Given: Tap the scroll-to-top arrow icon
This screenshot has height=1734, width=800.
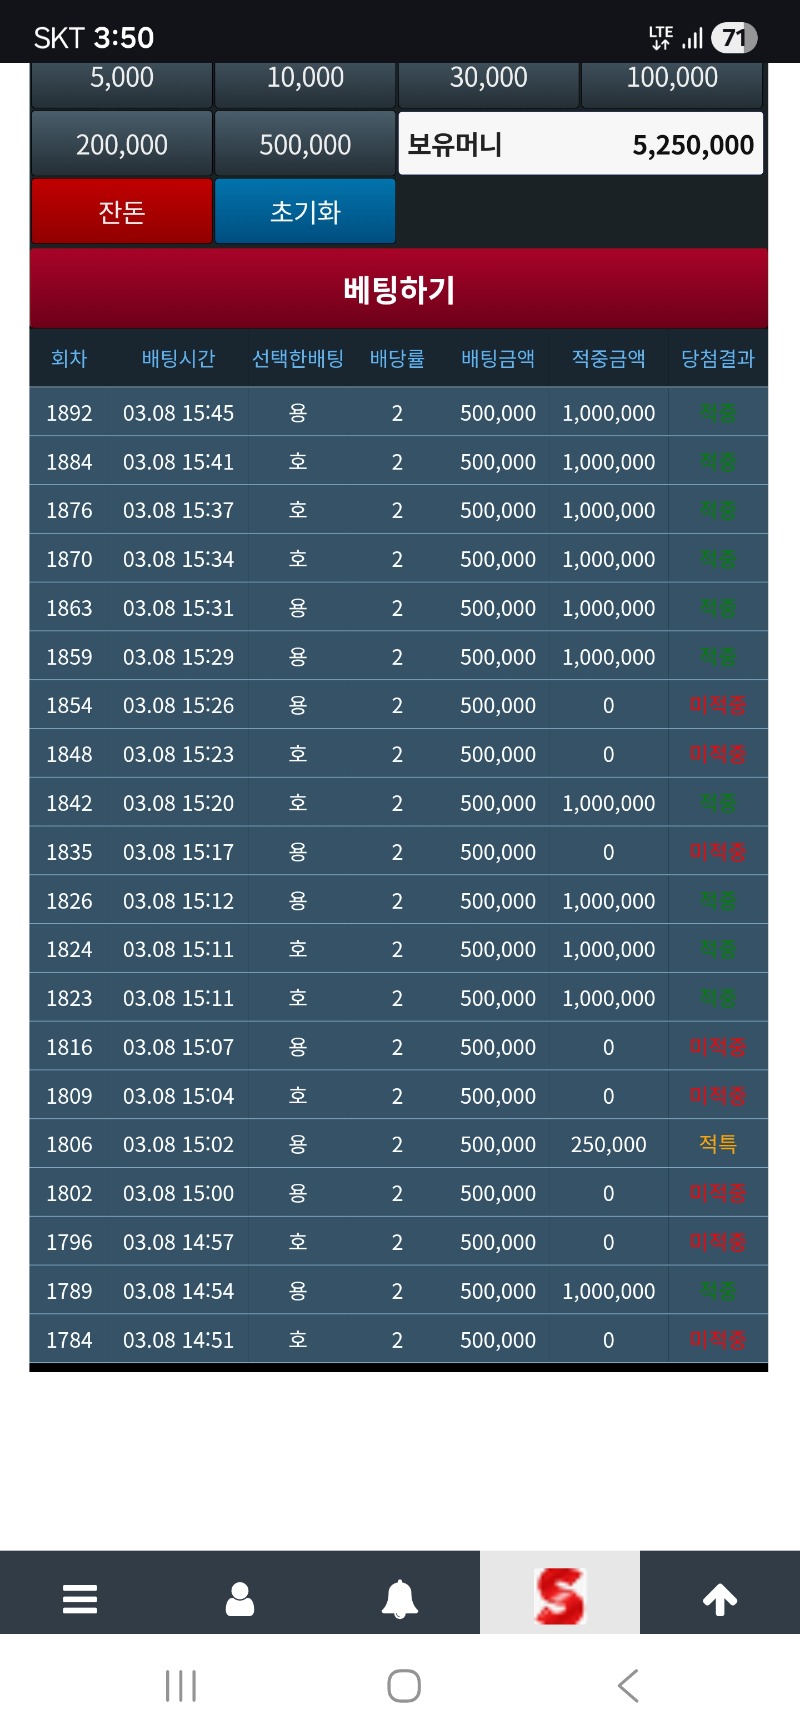Looking at the screenshot, I should pos(720,1598).
